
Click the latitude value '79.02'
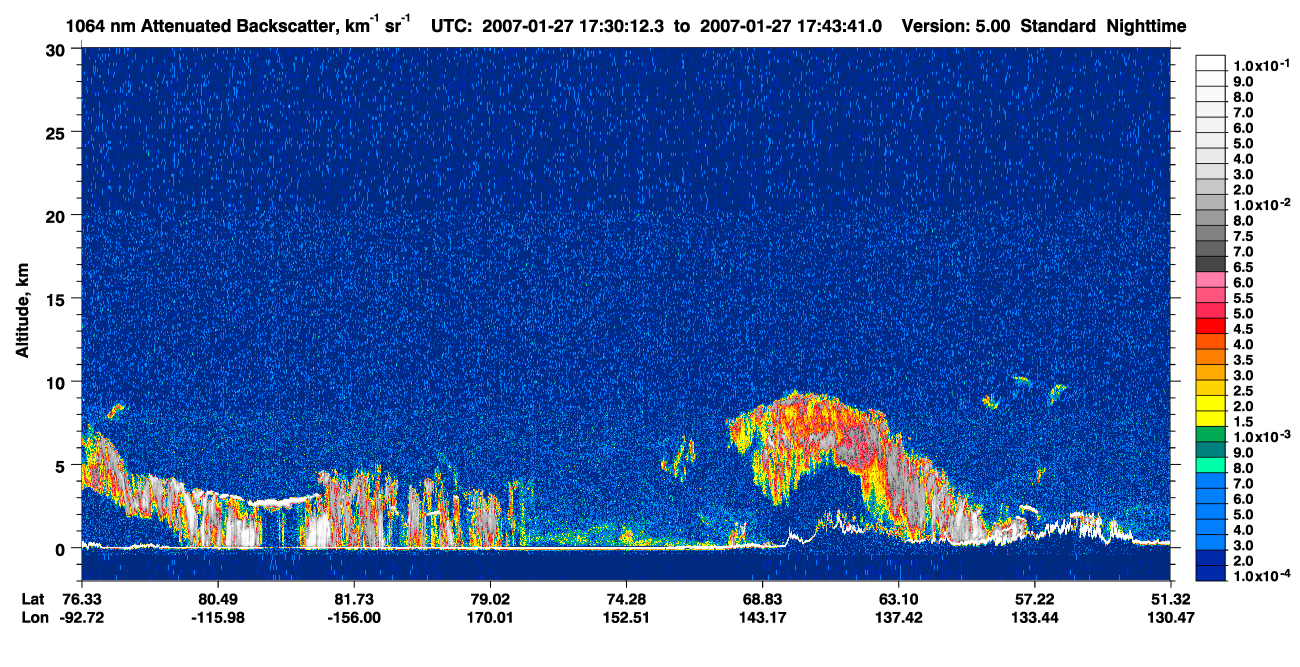[489, 598]
